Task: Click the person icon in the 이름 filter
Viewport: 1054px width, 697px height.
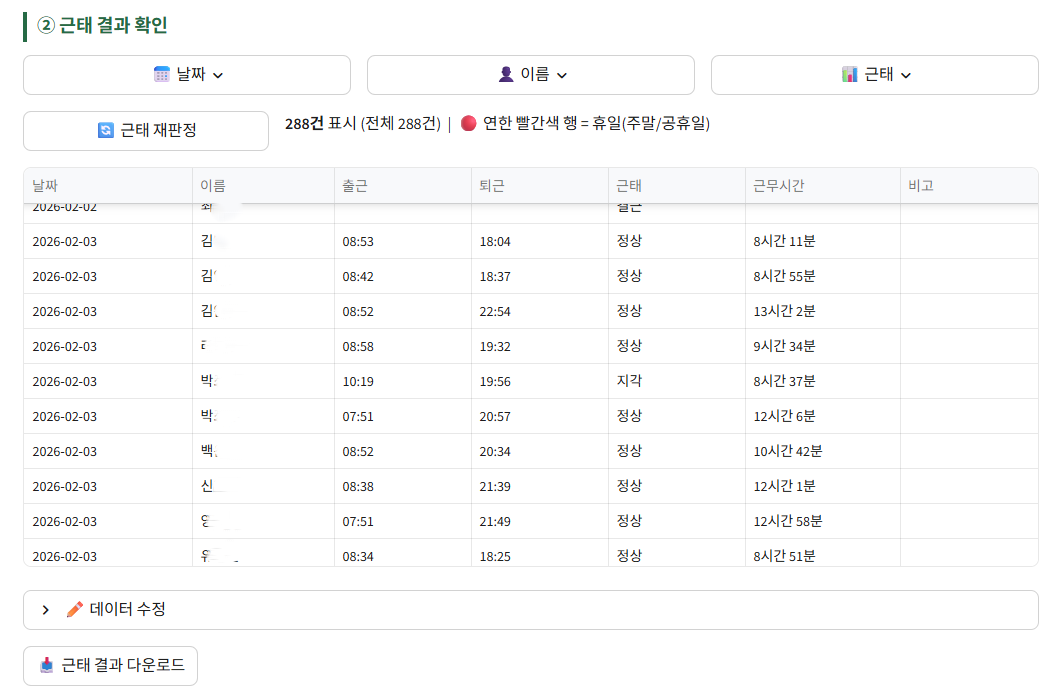Action: (x=508, y=74)
